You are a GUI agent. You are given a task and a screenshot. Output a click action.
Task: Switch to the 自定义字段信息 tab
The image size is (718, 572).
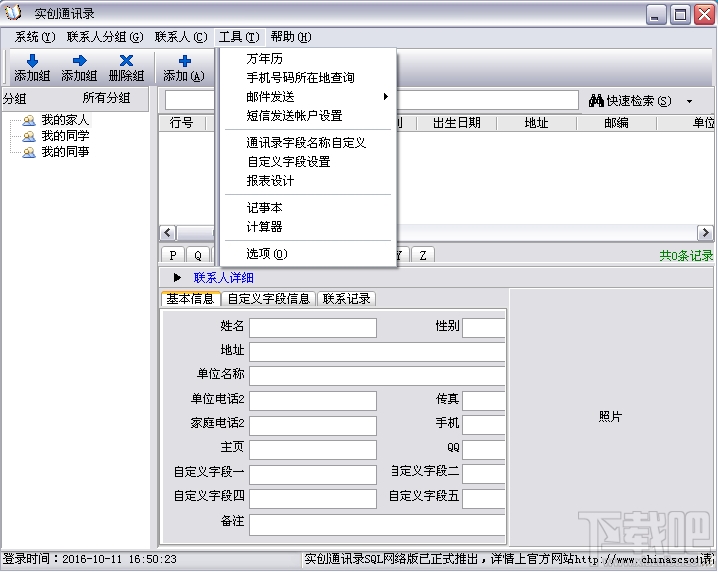(x=269, y=299)
